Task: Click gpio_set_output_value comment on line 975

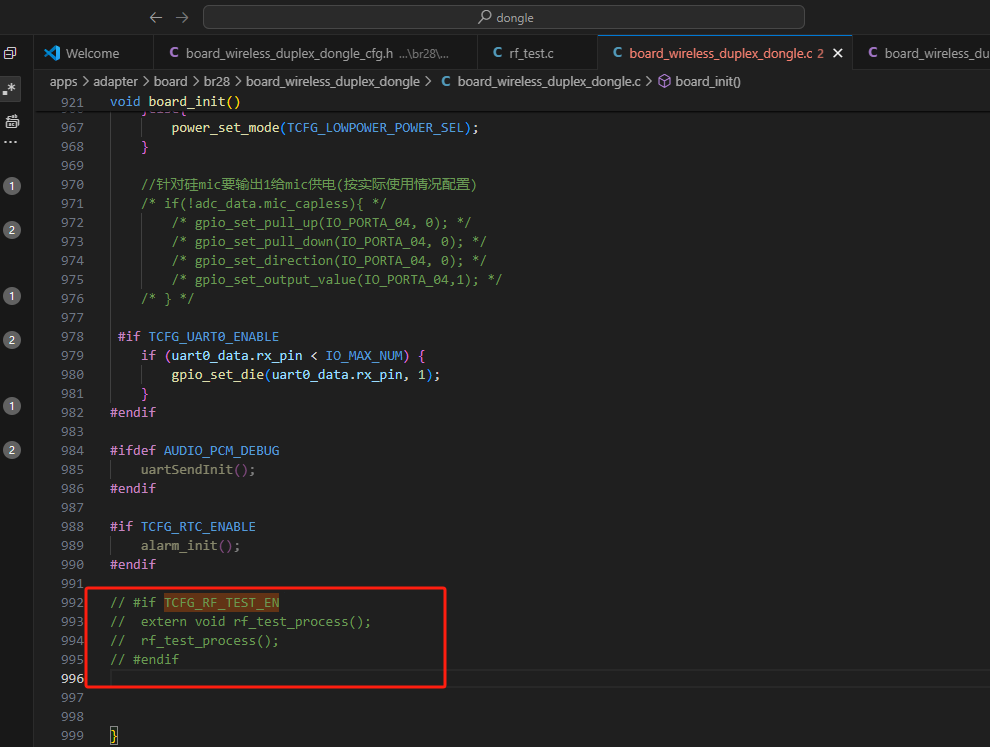Action: [337, 280]
